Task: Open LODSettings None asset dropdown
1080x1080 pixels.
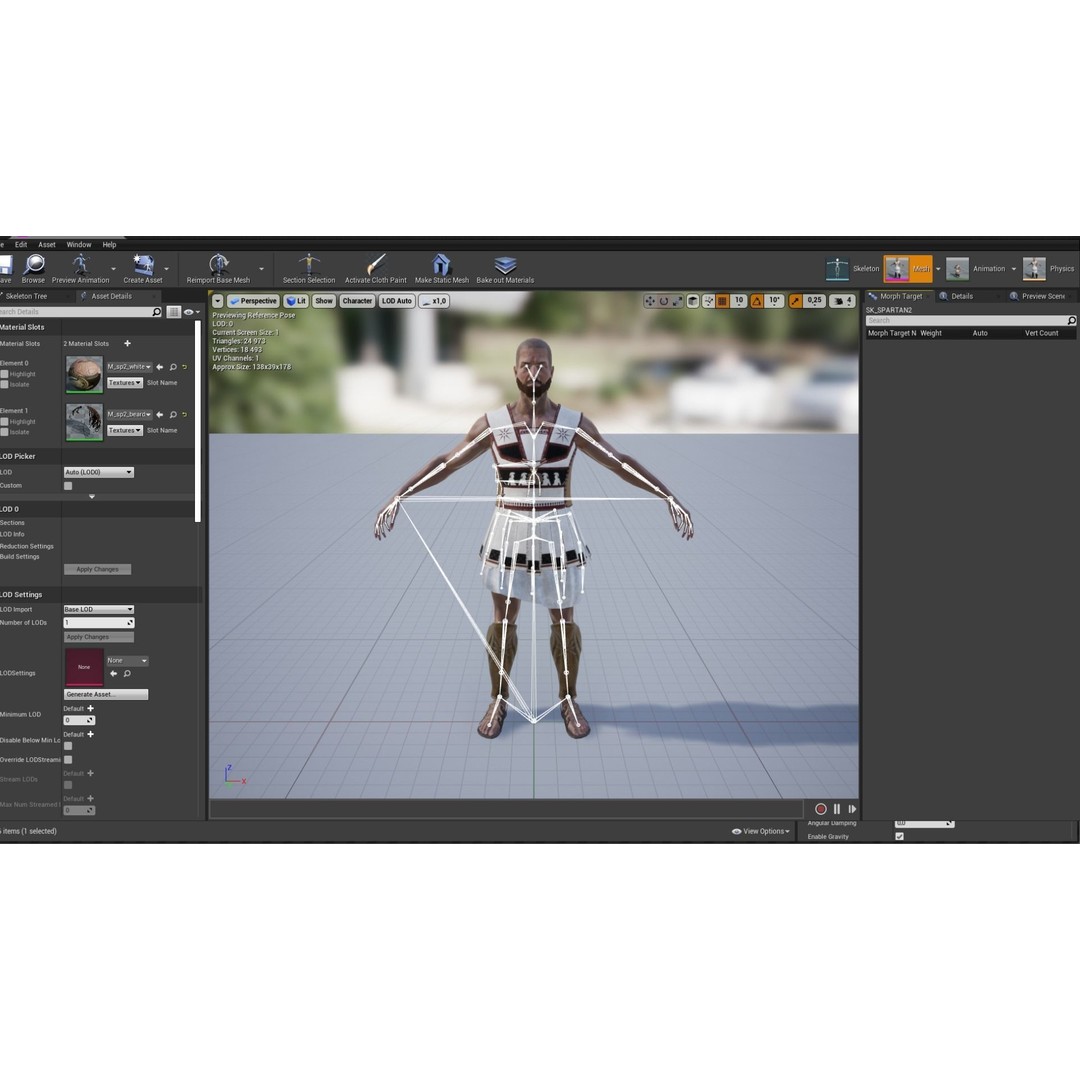Action: click(127, 661)
